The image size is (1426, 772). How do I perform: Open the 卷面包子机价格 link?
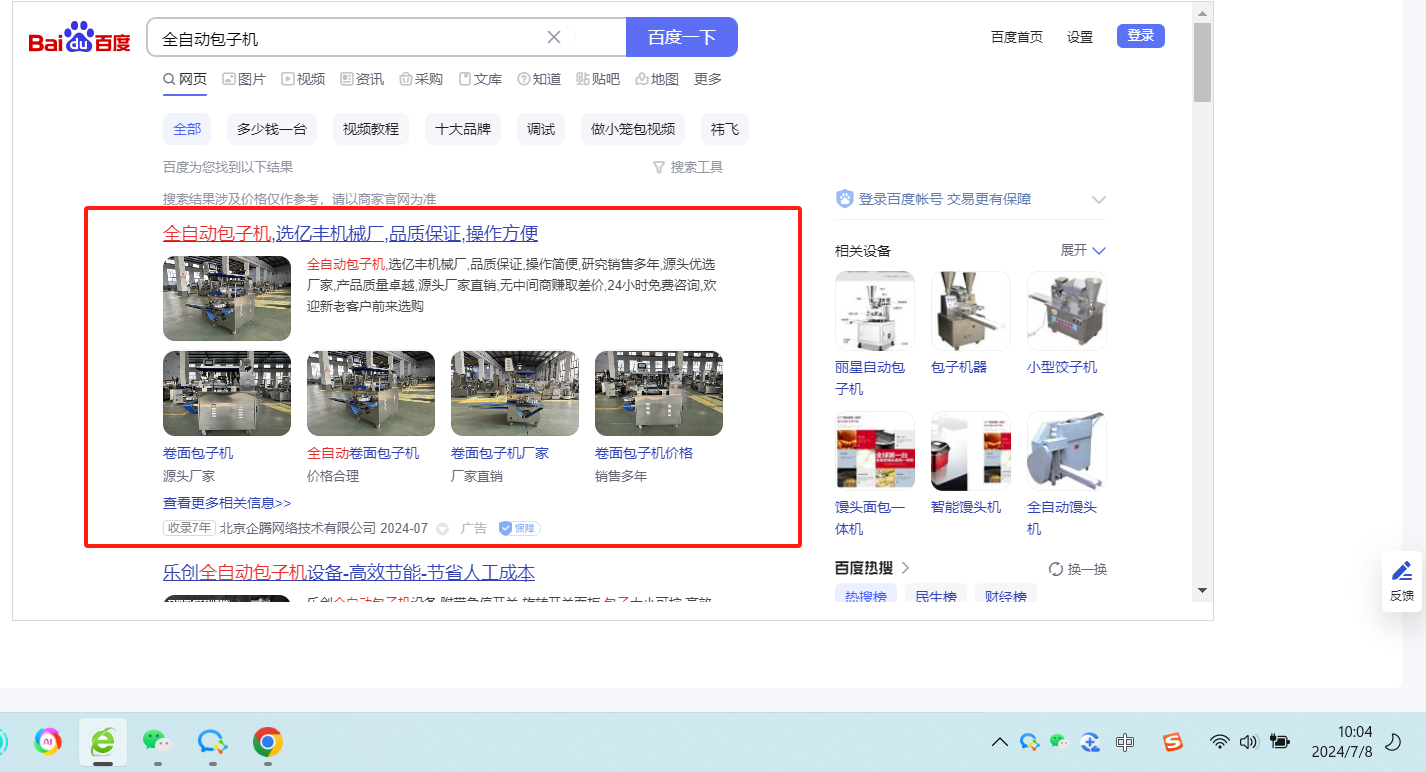(x=644, y=453)
